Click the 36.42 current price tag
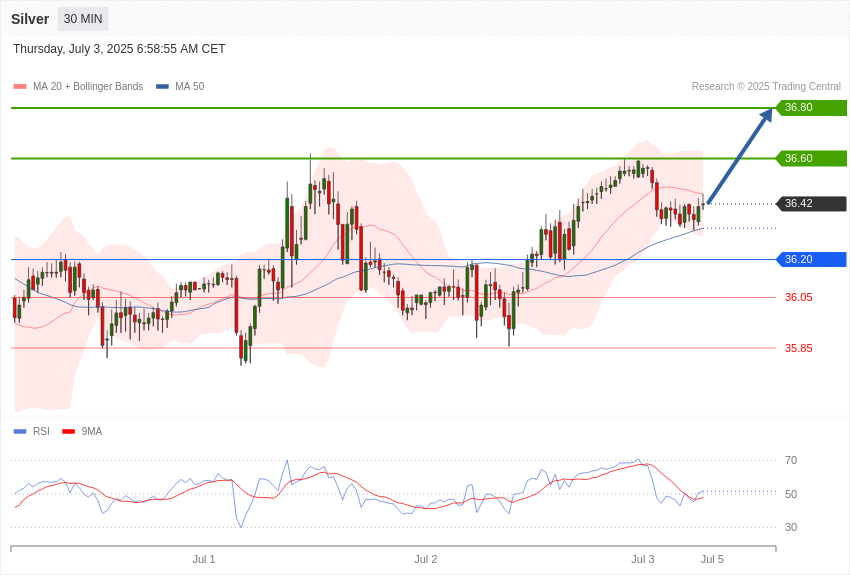 pyautogui.click(x=812, y=204)
